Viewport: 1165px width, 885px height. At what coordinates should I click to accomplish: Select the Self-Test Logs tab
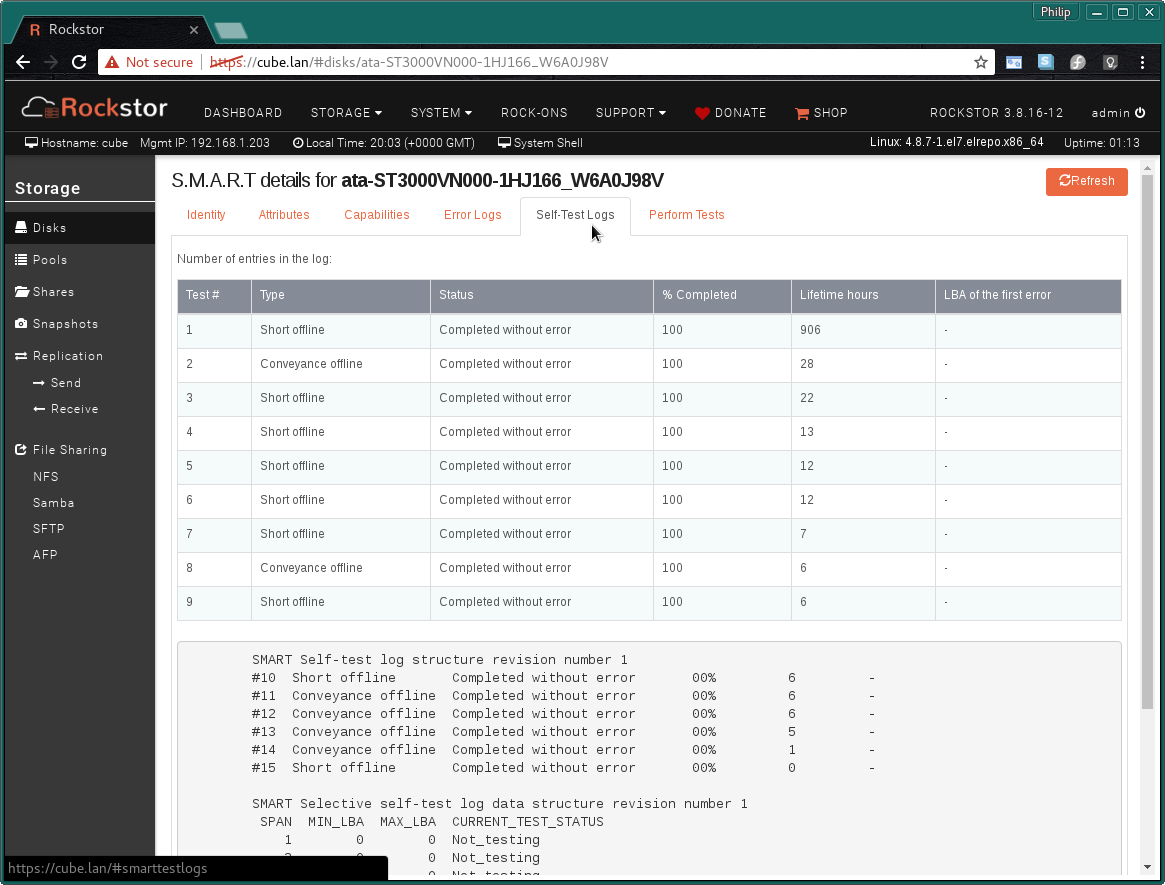575,215
